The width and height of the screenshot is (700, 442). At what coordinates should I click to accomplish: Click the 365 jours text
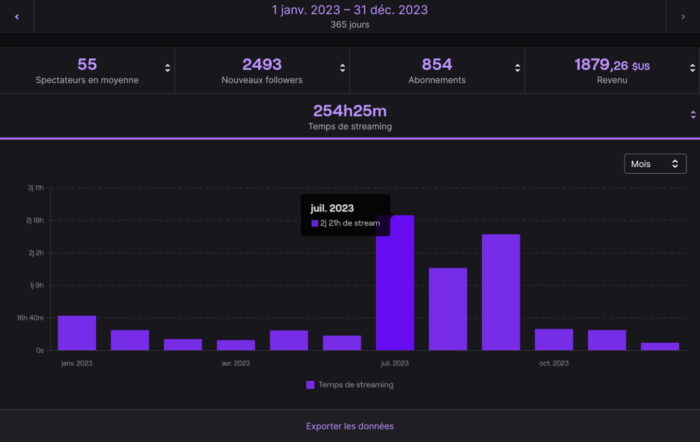pos(350,25)
